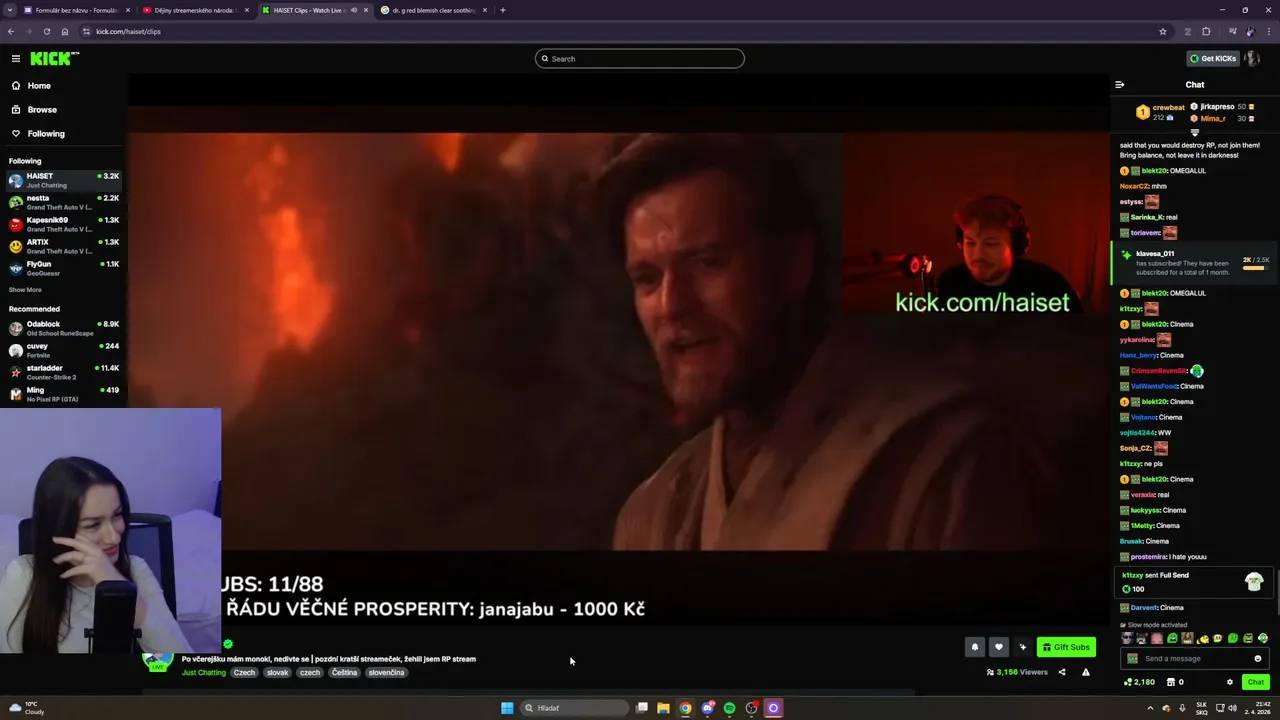Click the green Chat send button

coord(1256,682)
